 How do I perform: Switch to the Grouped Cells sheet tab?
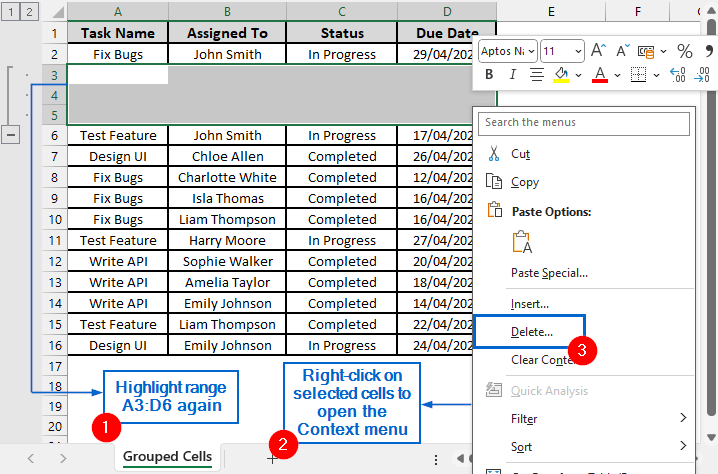click(167, 457)
